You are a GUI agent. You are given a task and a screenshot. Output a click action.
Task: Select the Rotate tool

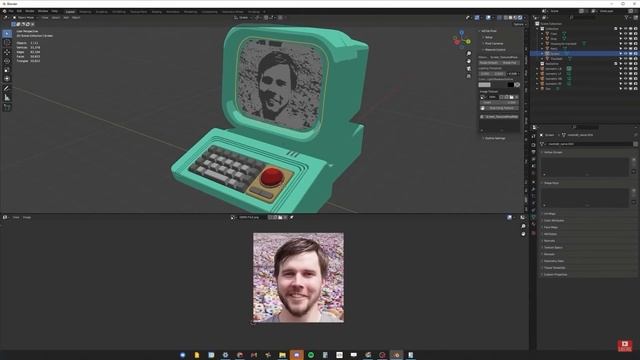tap(7, 61)
